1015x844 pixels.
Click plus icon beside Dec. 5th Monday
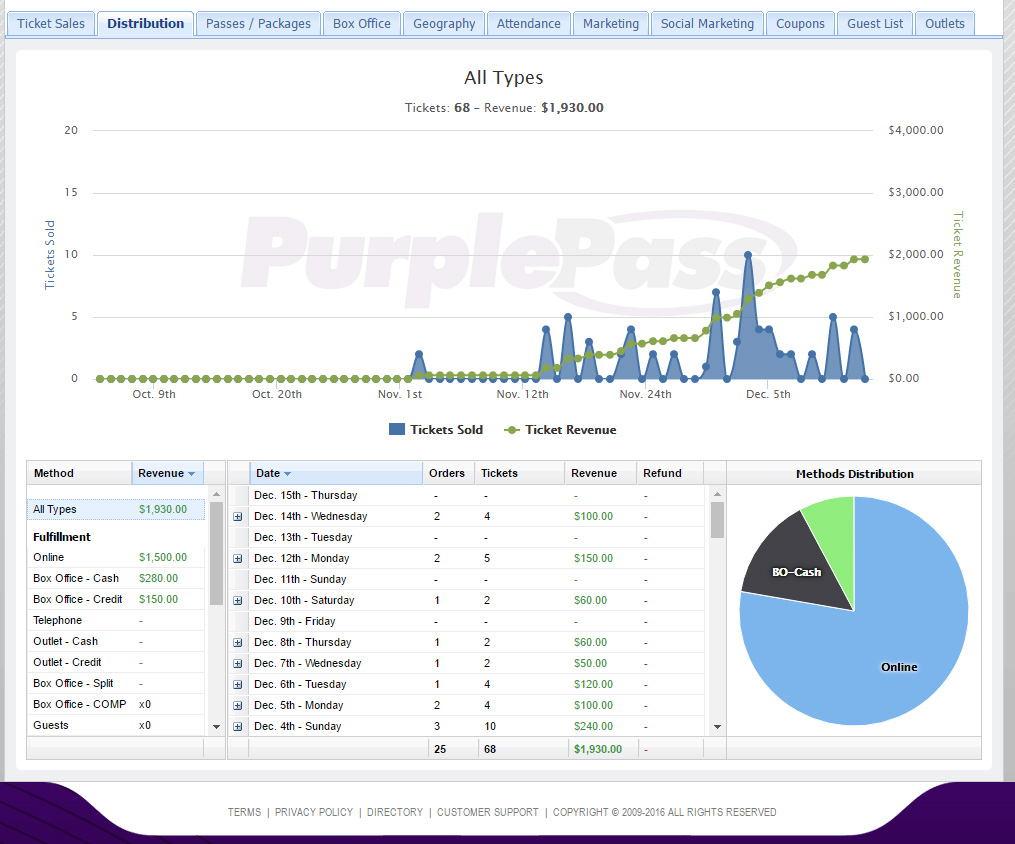(x=238, y=705)
